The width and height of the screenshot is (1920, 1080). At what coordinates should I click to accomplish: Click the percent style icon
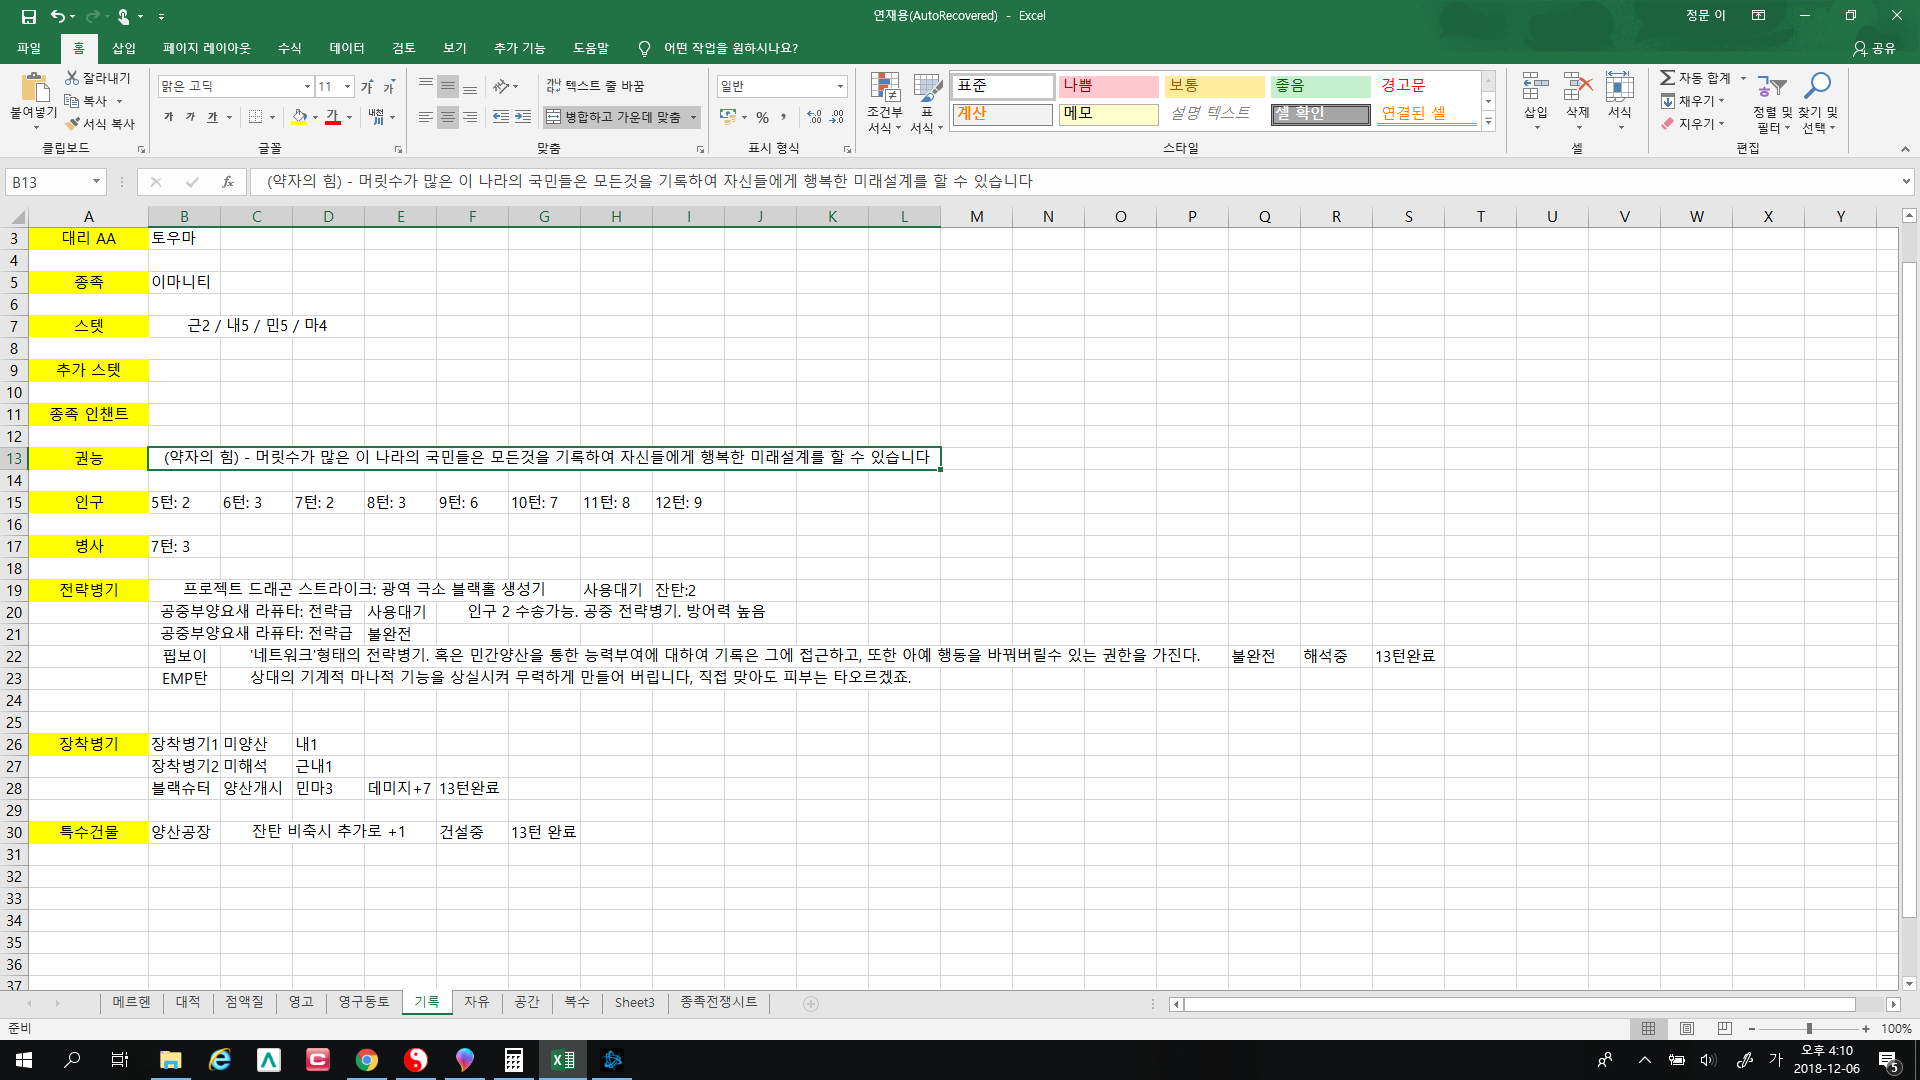[762, 117]
